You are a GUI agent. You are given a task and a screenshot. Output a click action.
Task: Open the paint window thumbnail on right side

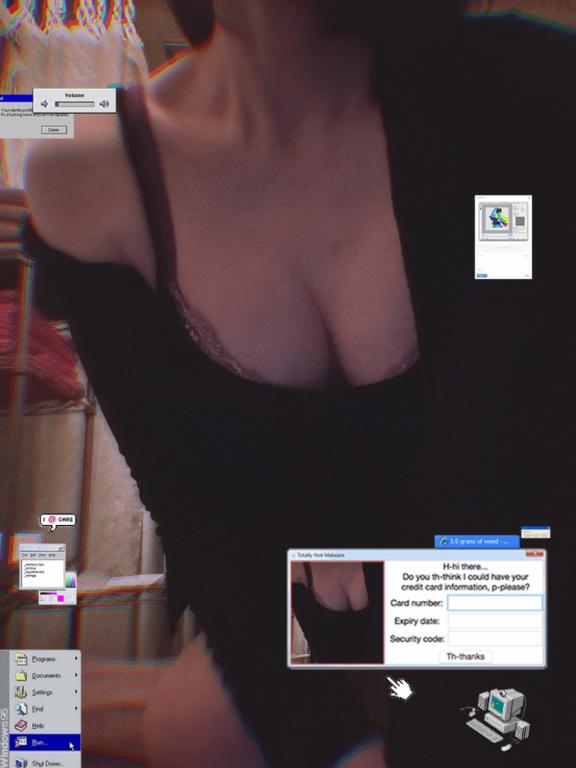(504, 237)
